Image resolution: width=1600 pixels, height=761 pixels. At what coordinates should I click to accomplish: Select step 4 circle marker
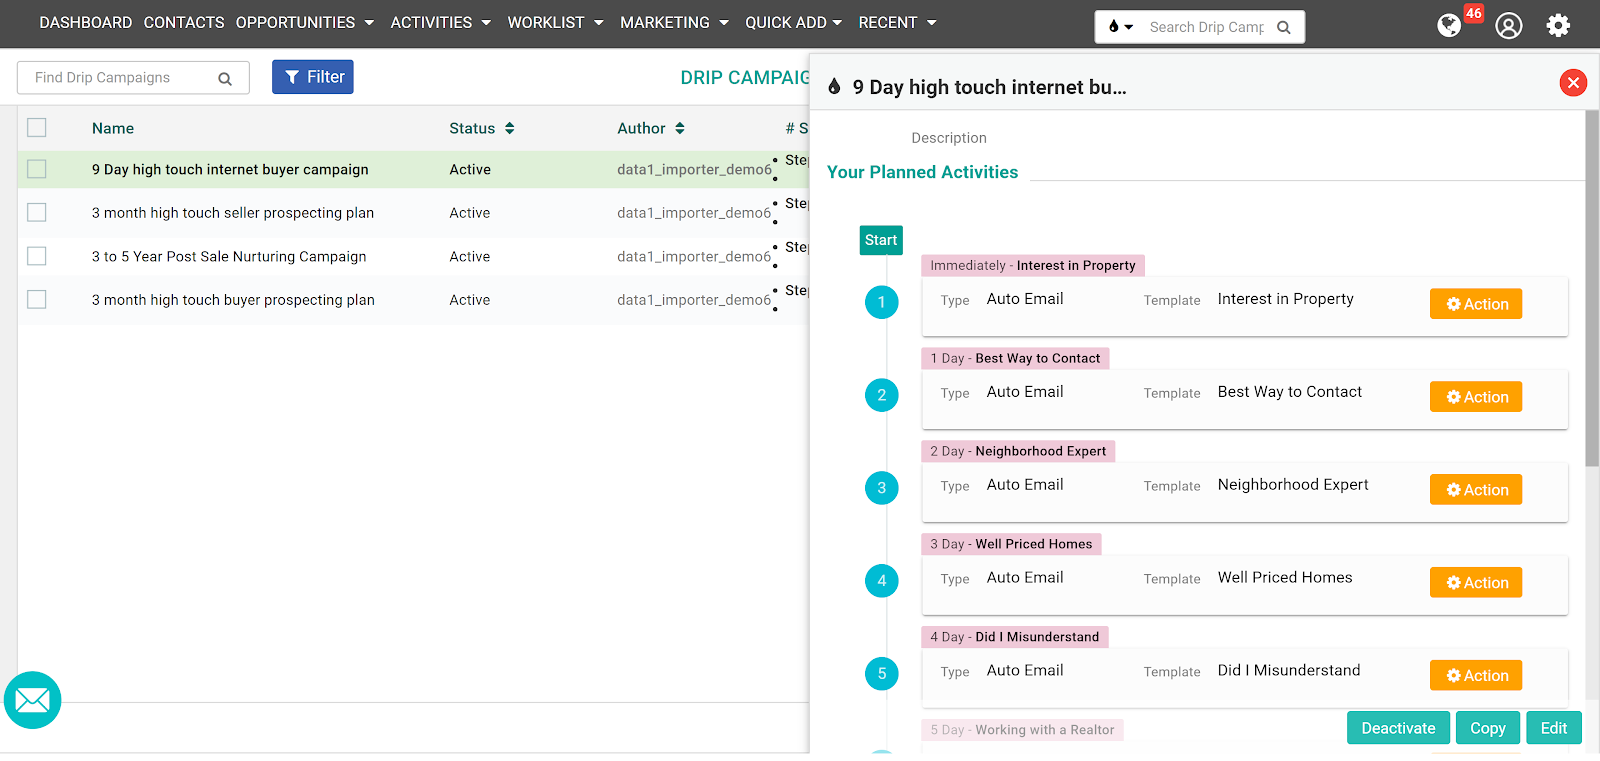[881, 581]
